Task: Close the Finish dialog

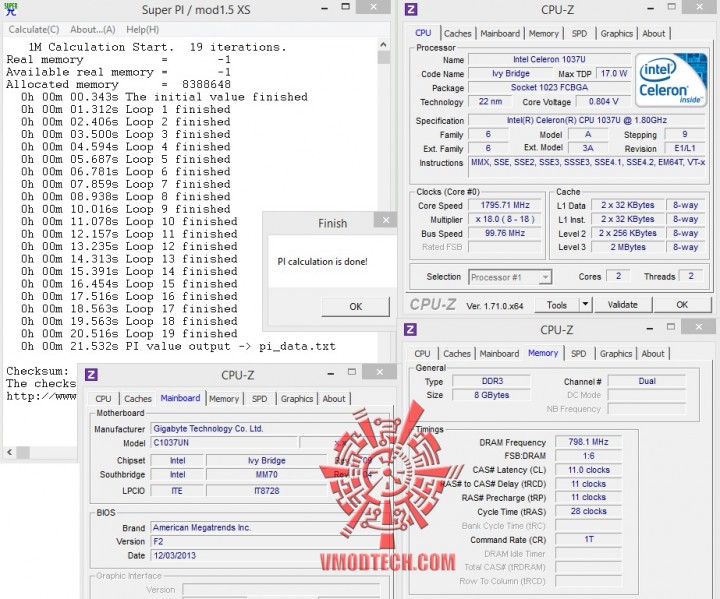Action: coord(386,220)
